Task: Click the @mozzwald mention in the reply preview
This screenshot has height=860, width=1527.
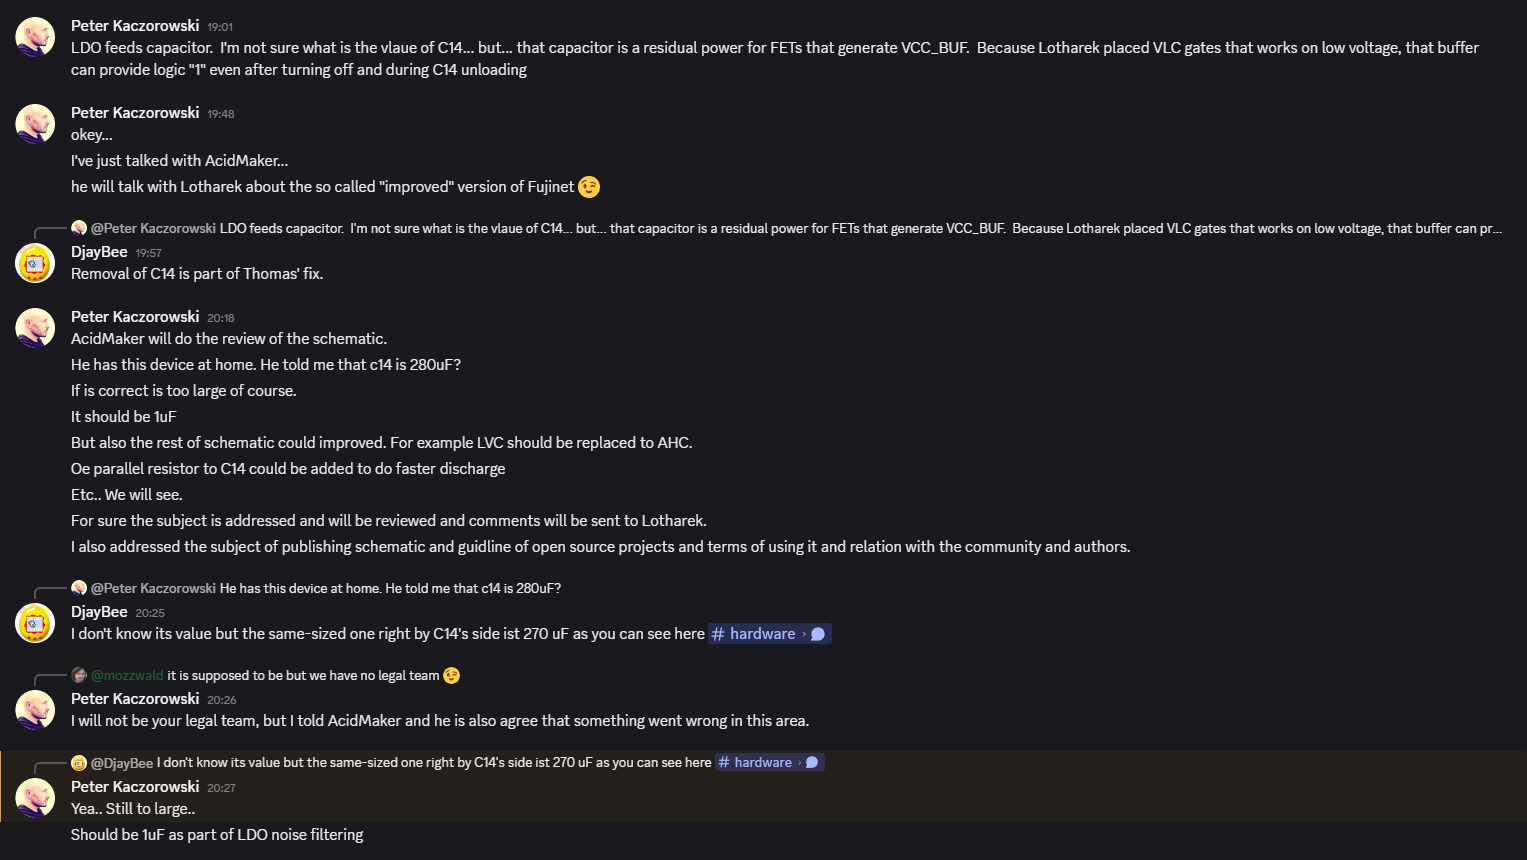Action: click(x=127, y=676)
